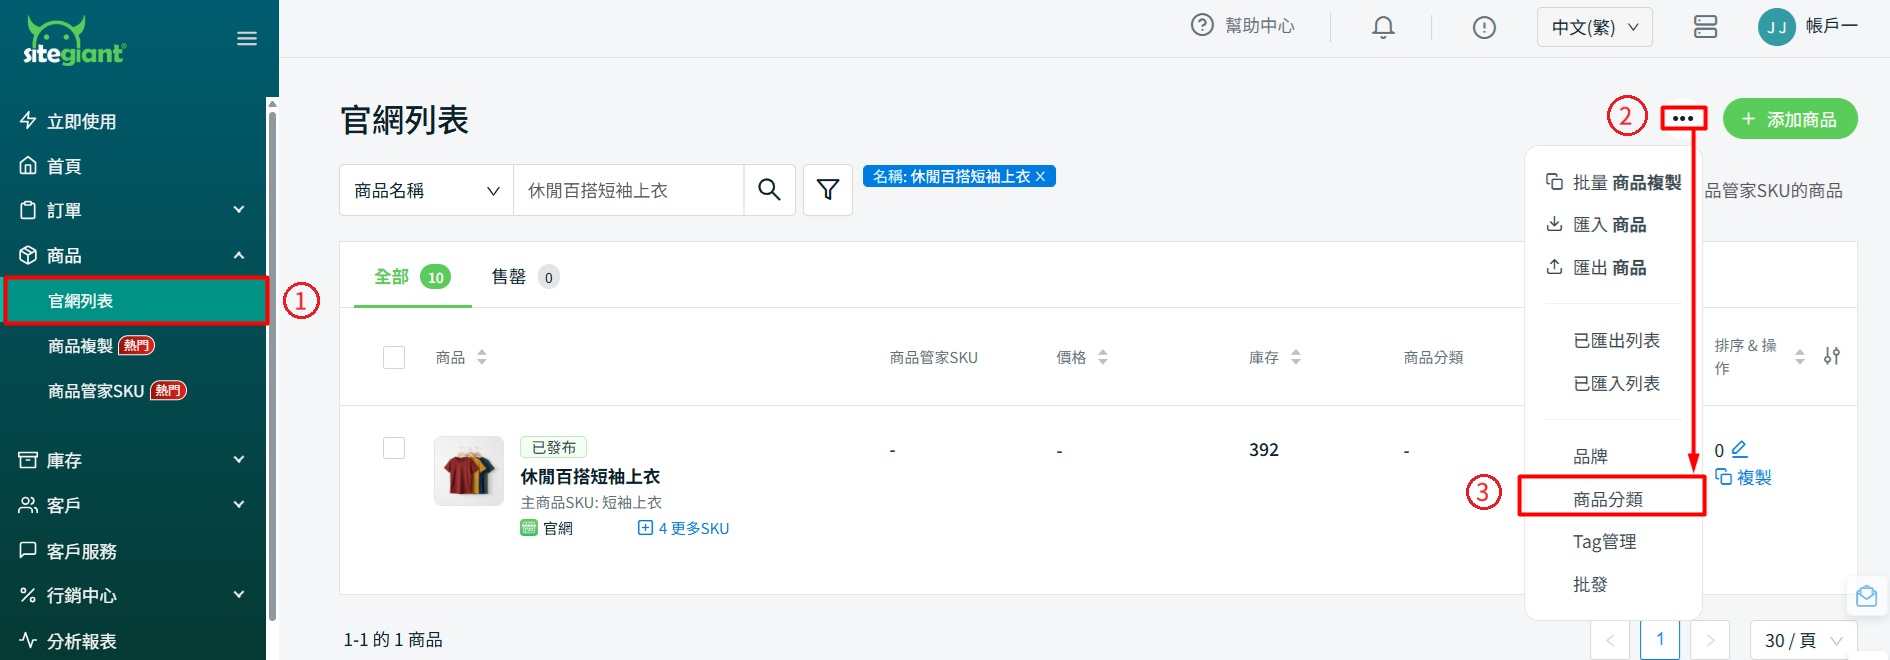Remove the 休閒百搭短袖上衣 name filter tag
Image resolution: width=1890 pixels, height=660 pixels.
[x=1040, y=177]
